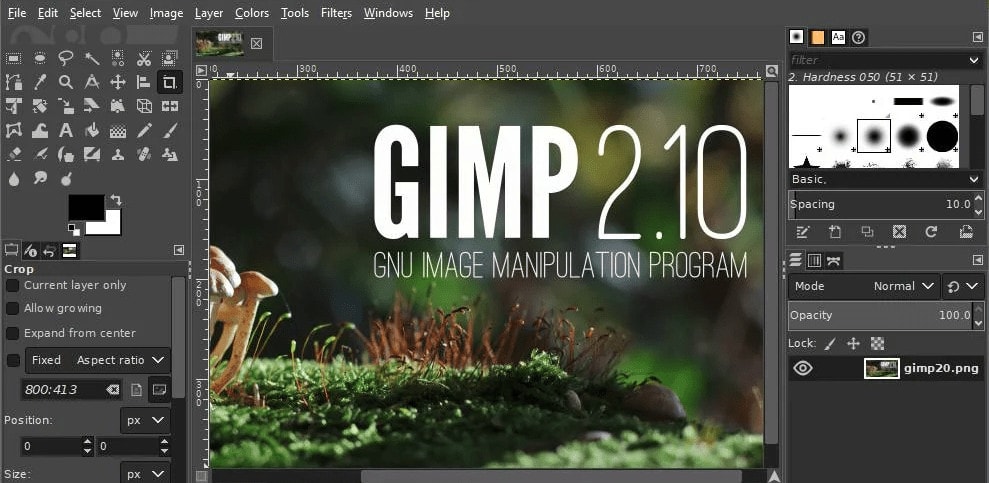The image size is (989, 483).
Task: Select the Gradient tool
Action: coord(118,131)
